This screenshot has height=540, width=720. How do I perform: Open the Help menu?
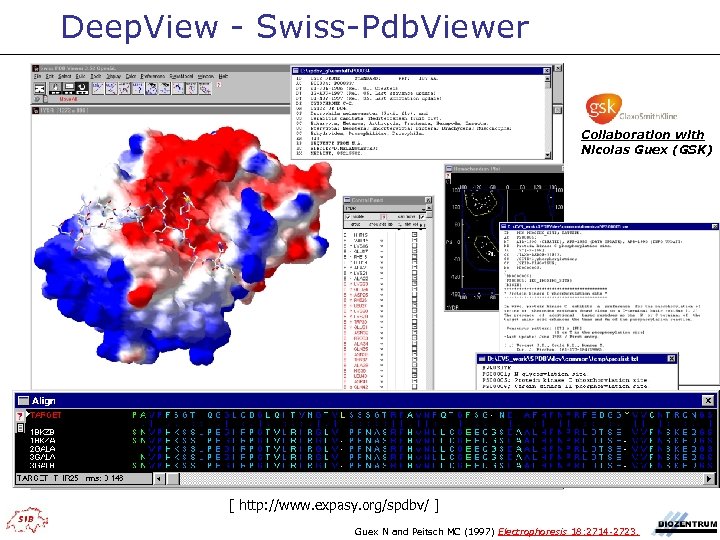click(224, 76)
